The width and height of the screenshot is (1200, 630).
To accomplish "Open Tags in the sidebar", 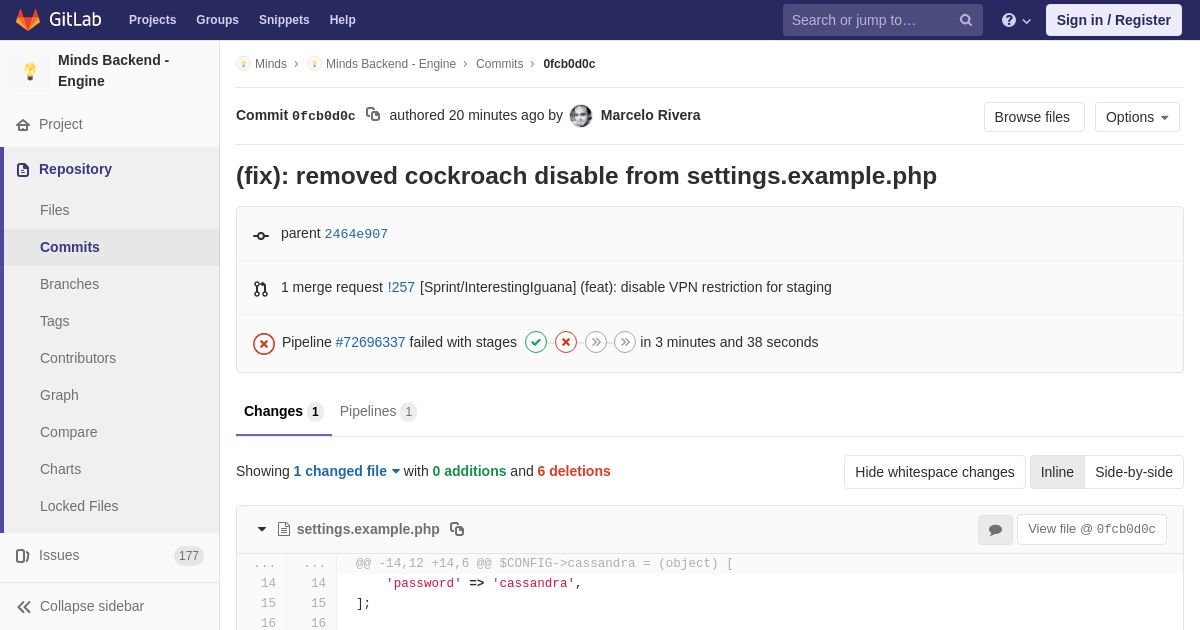I will [55, 321].
